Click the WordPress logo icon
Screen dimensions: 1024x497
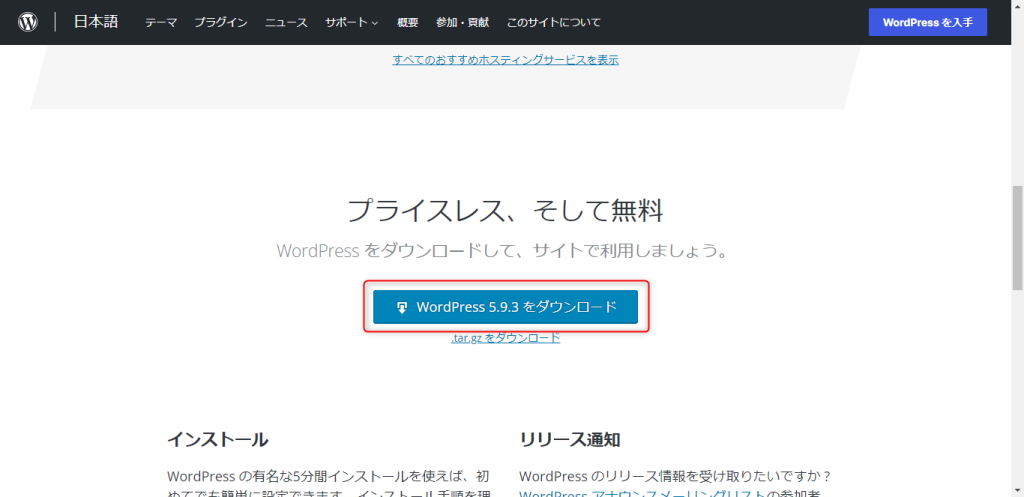[27, 22]
